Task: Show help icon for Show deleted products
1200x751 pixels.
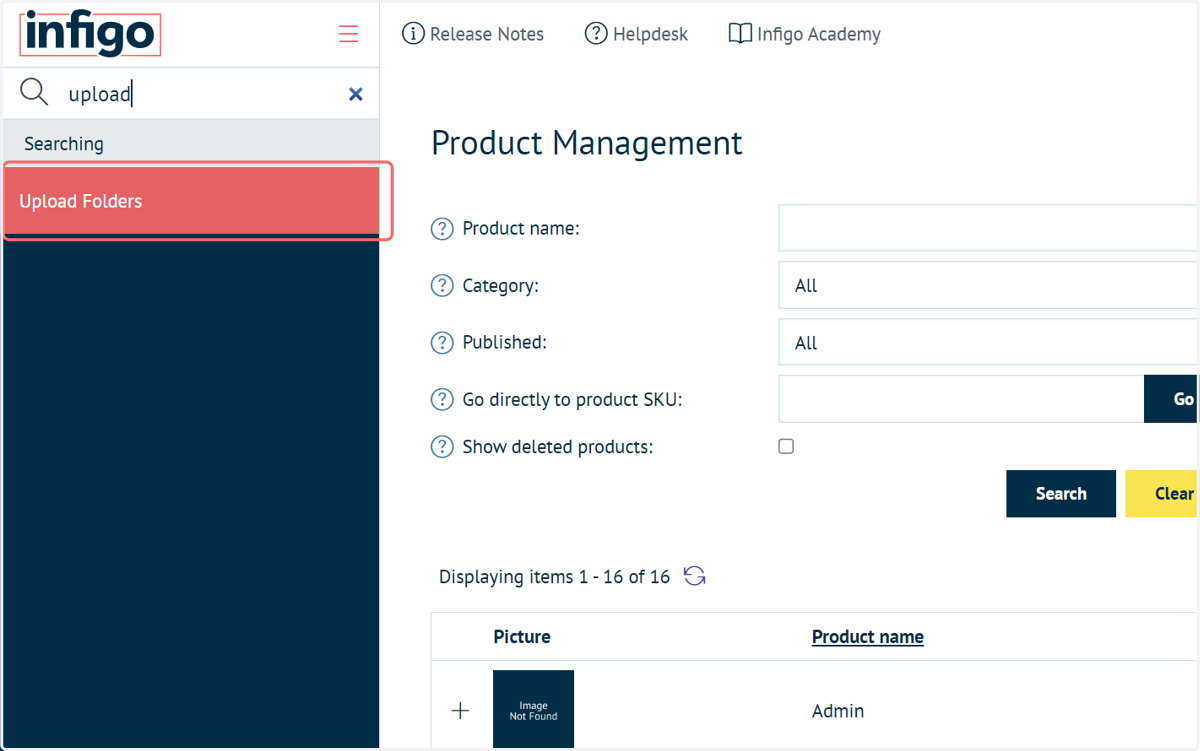Action: tap(442, 447)
